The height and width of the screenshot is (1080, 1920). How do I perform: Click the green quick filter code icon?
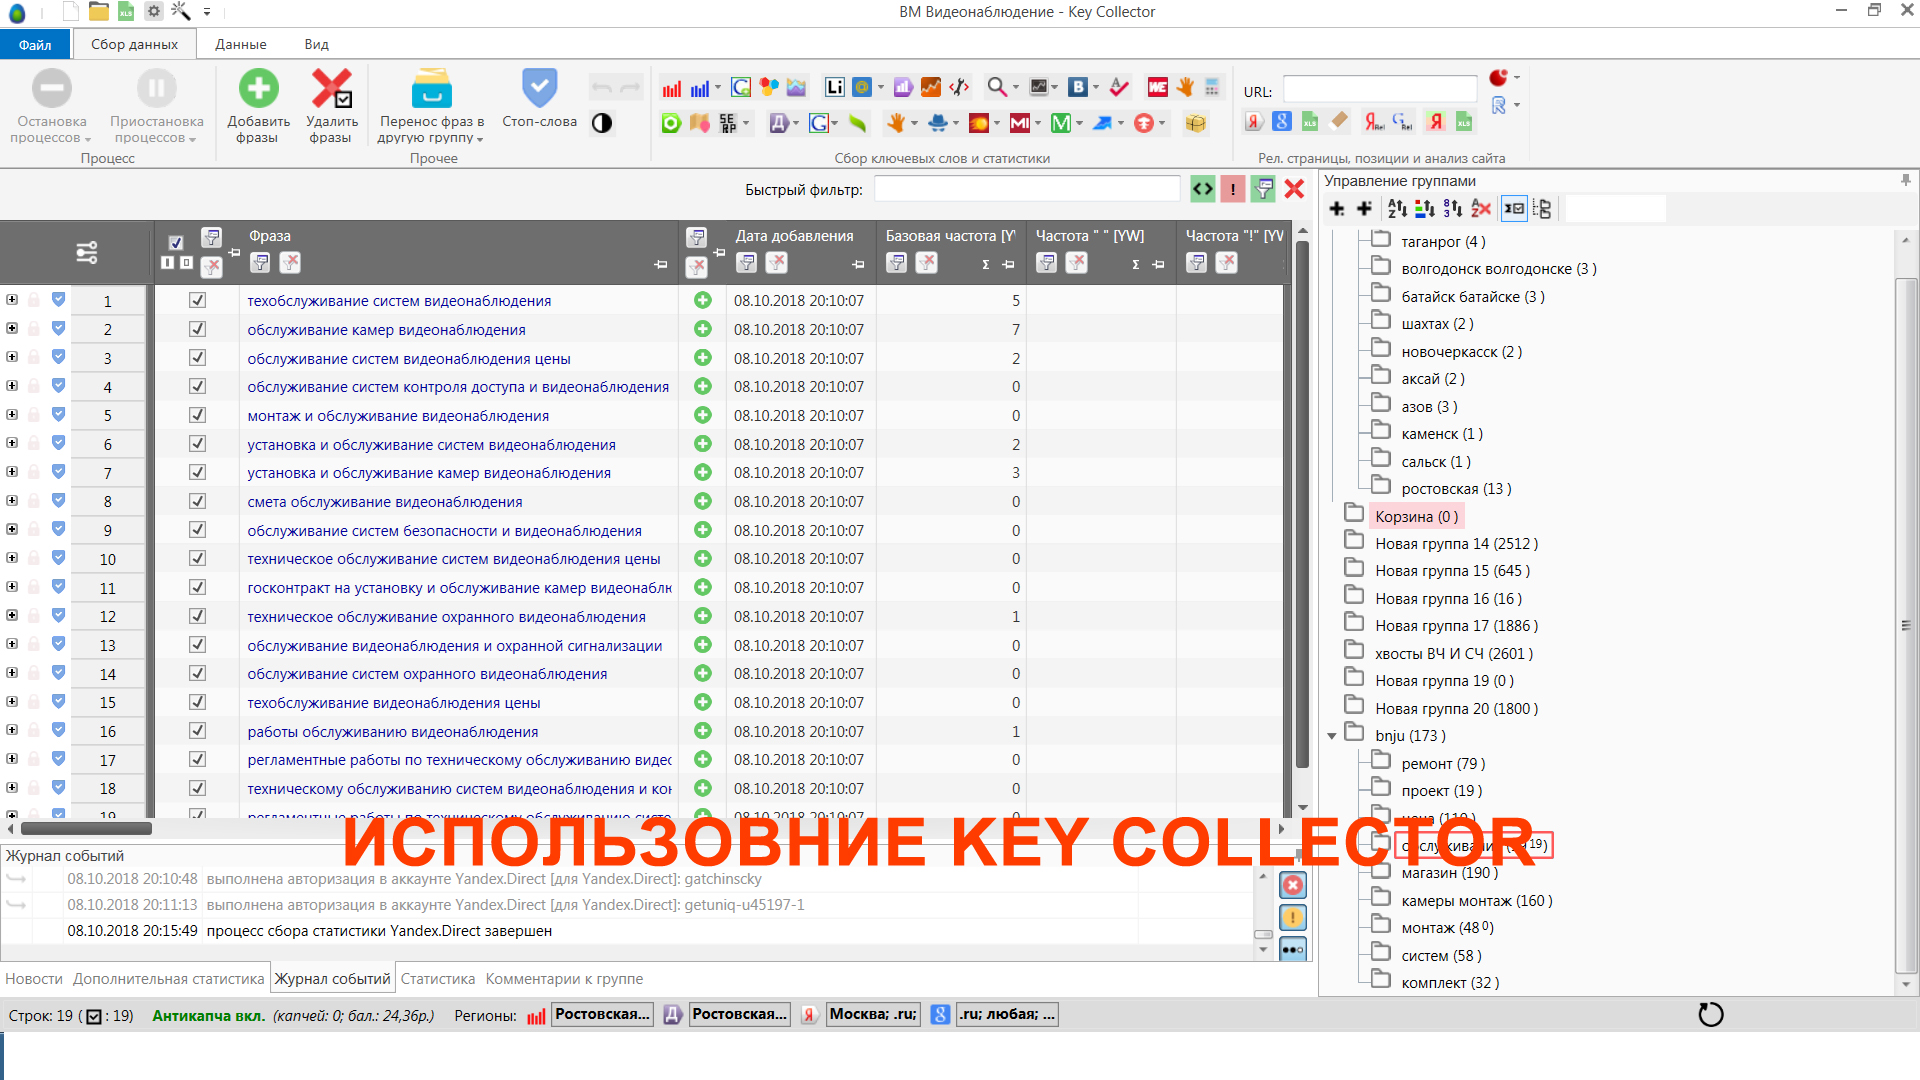click(x=1203, y=189)
